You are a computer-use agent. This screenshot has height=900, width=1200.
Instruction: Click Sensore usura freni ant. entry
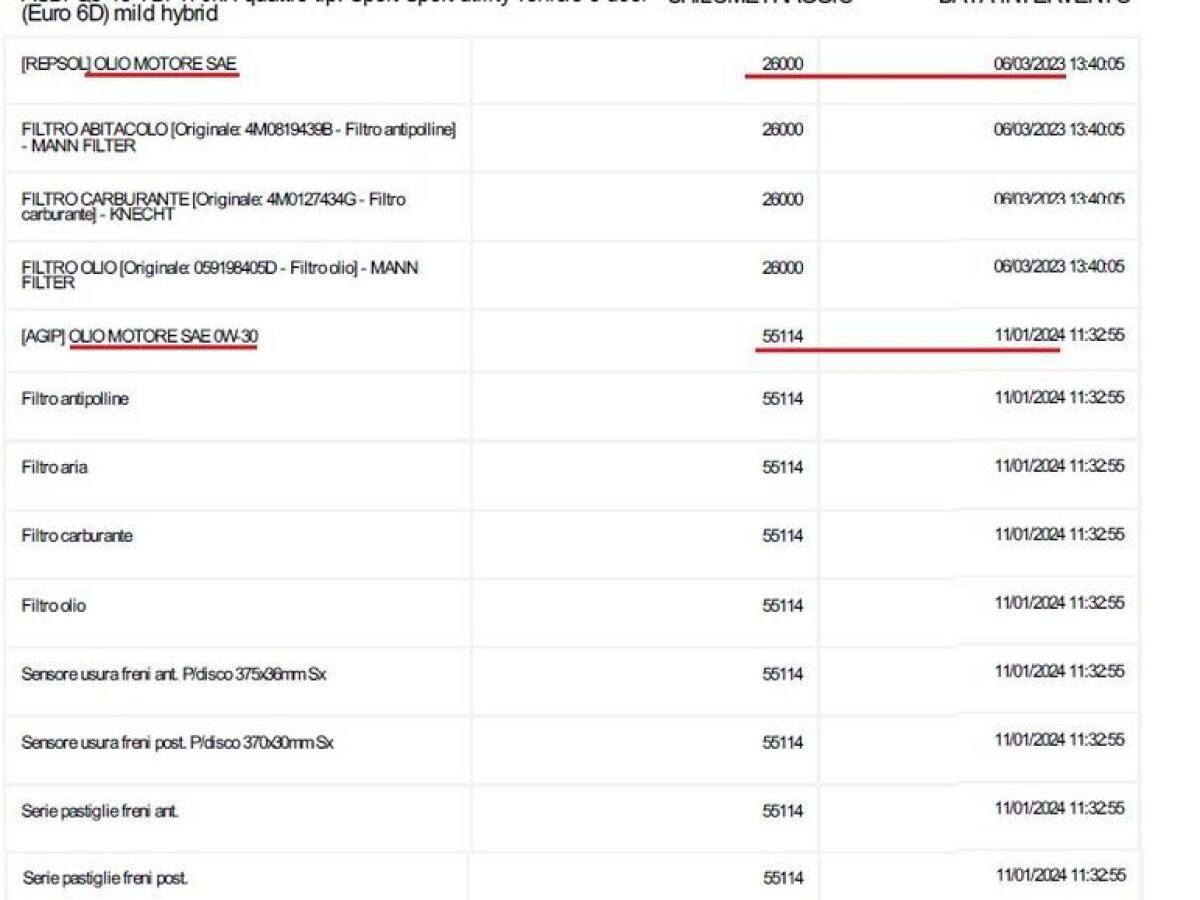(173, 674)
